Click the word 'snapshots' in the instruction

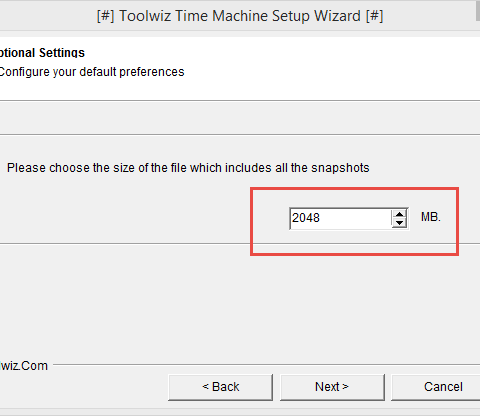(x=340, y=168)
